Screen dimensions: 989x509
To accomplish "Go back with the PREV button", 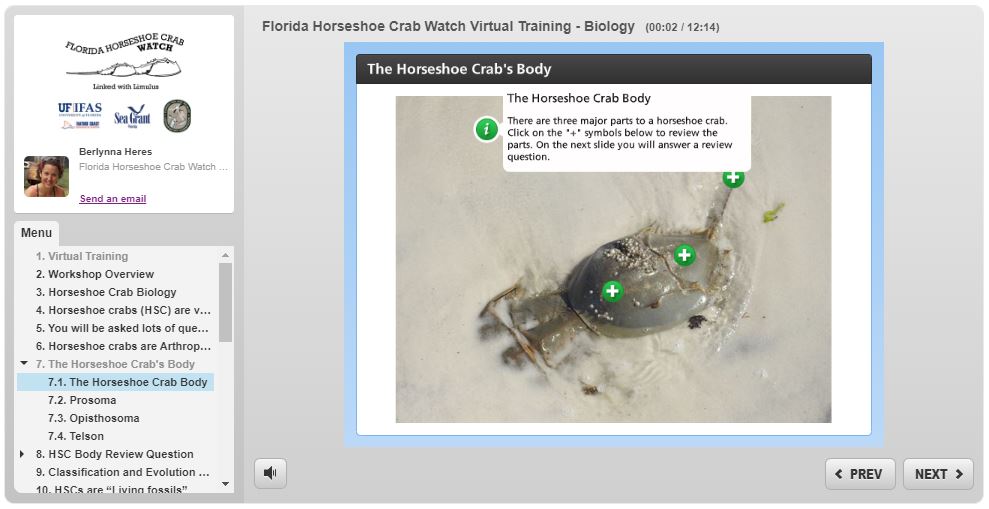I will point(859,474).
